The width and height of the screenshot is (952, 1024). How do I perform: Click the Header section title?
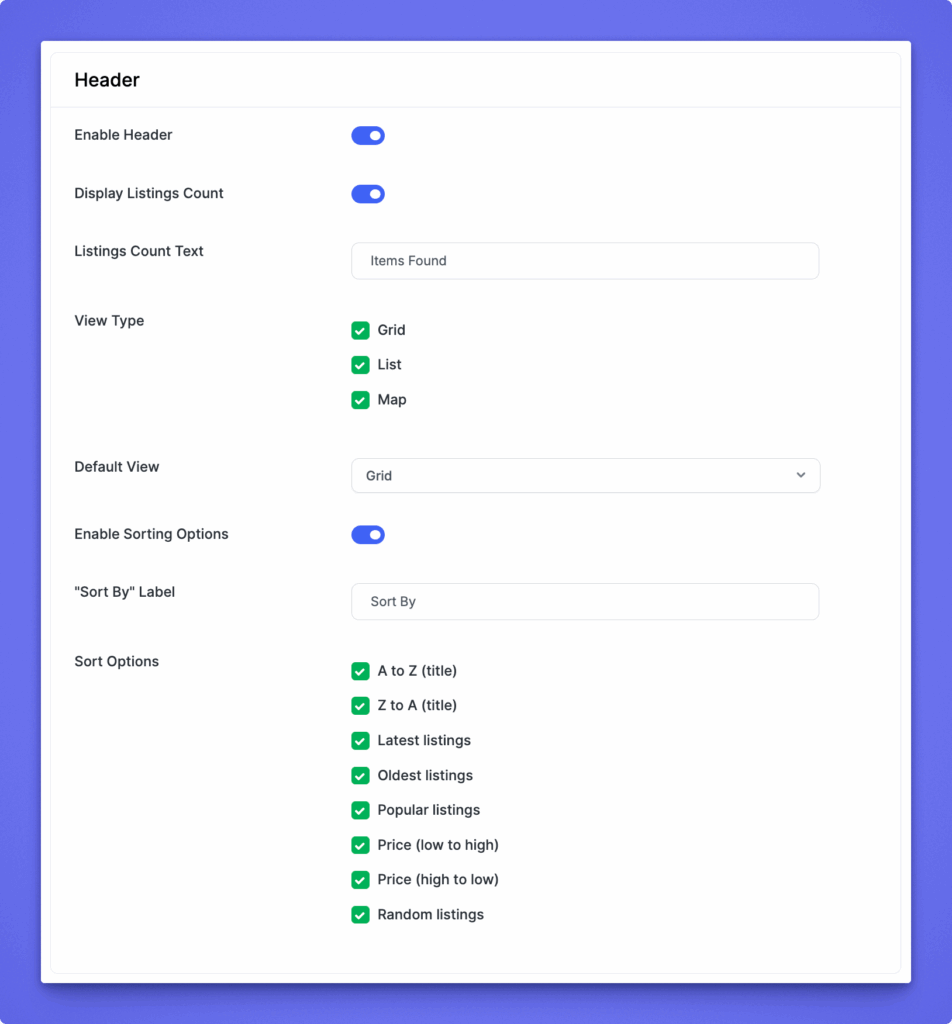[107, 80]
